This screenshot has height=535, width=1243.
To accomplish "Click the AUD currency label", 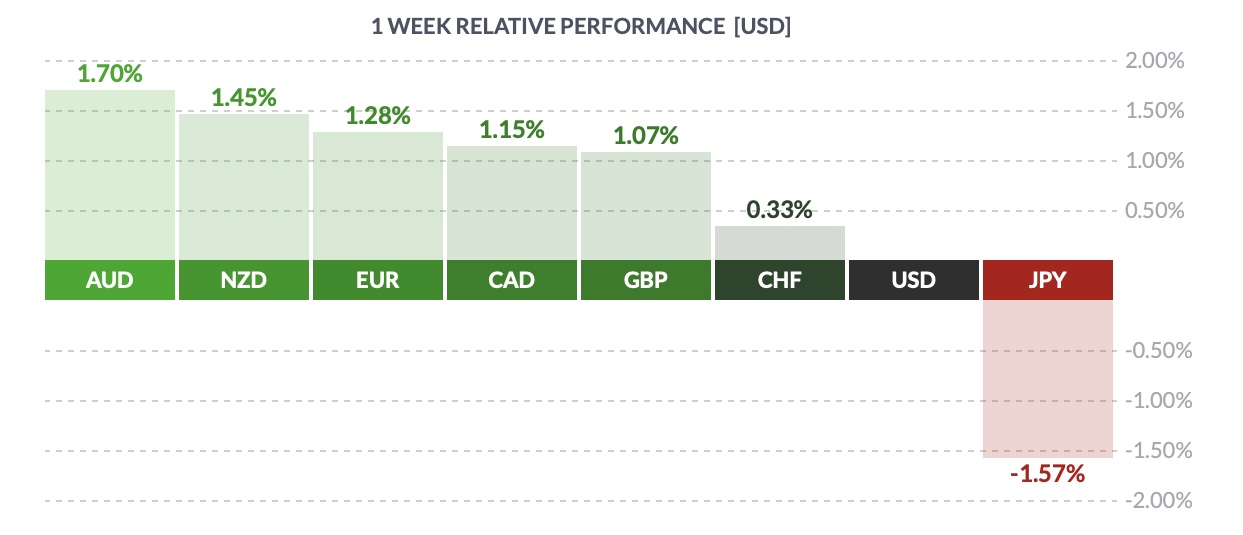I will pyautogui.click(x=110, y=280).
